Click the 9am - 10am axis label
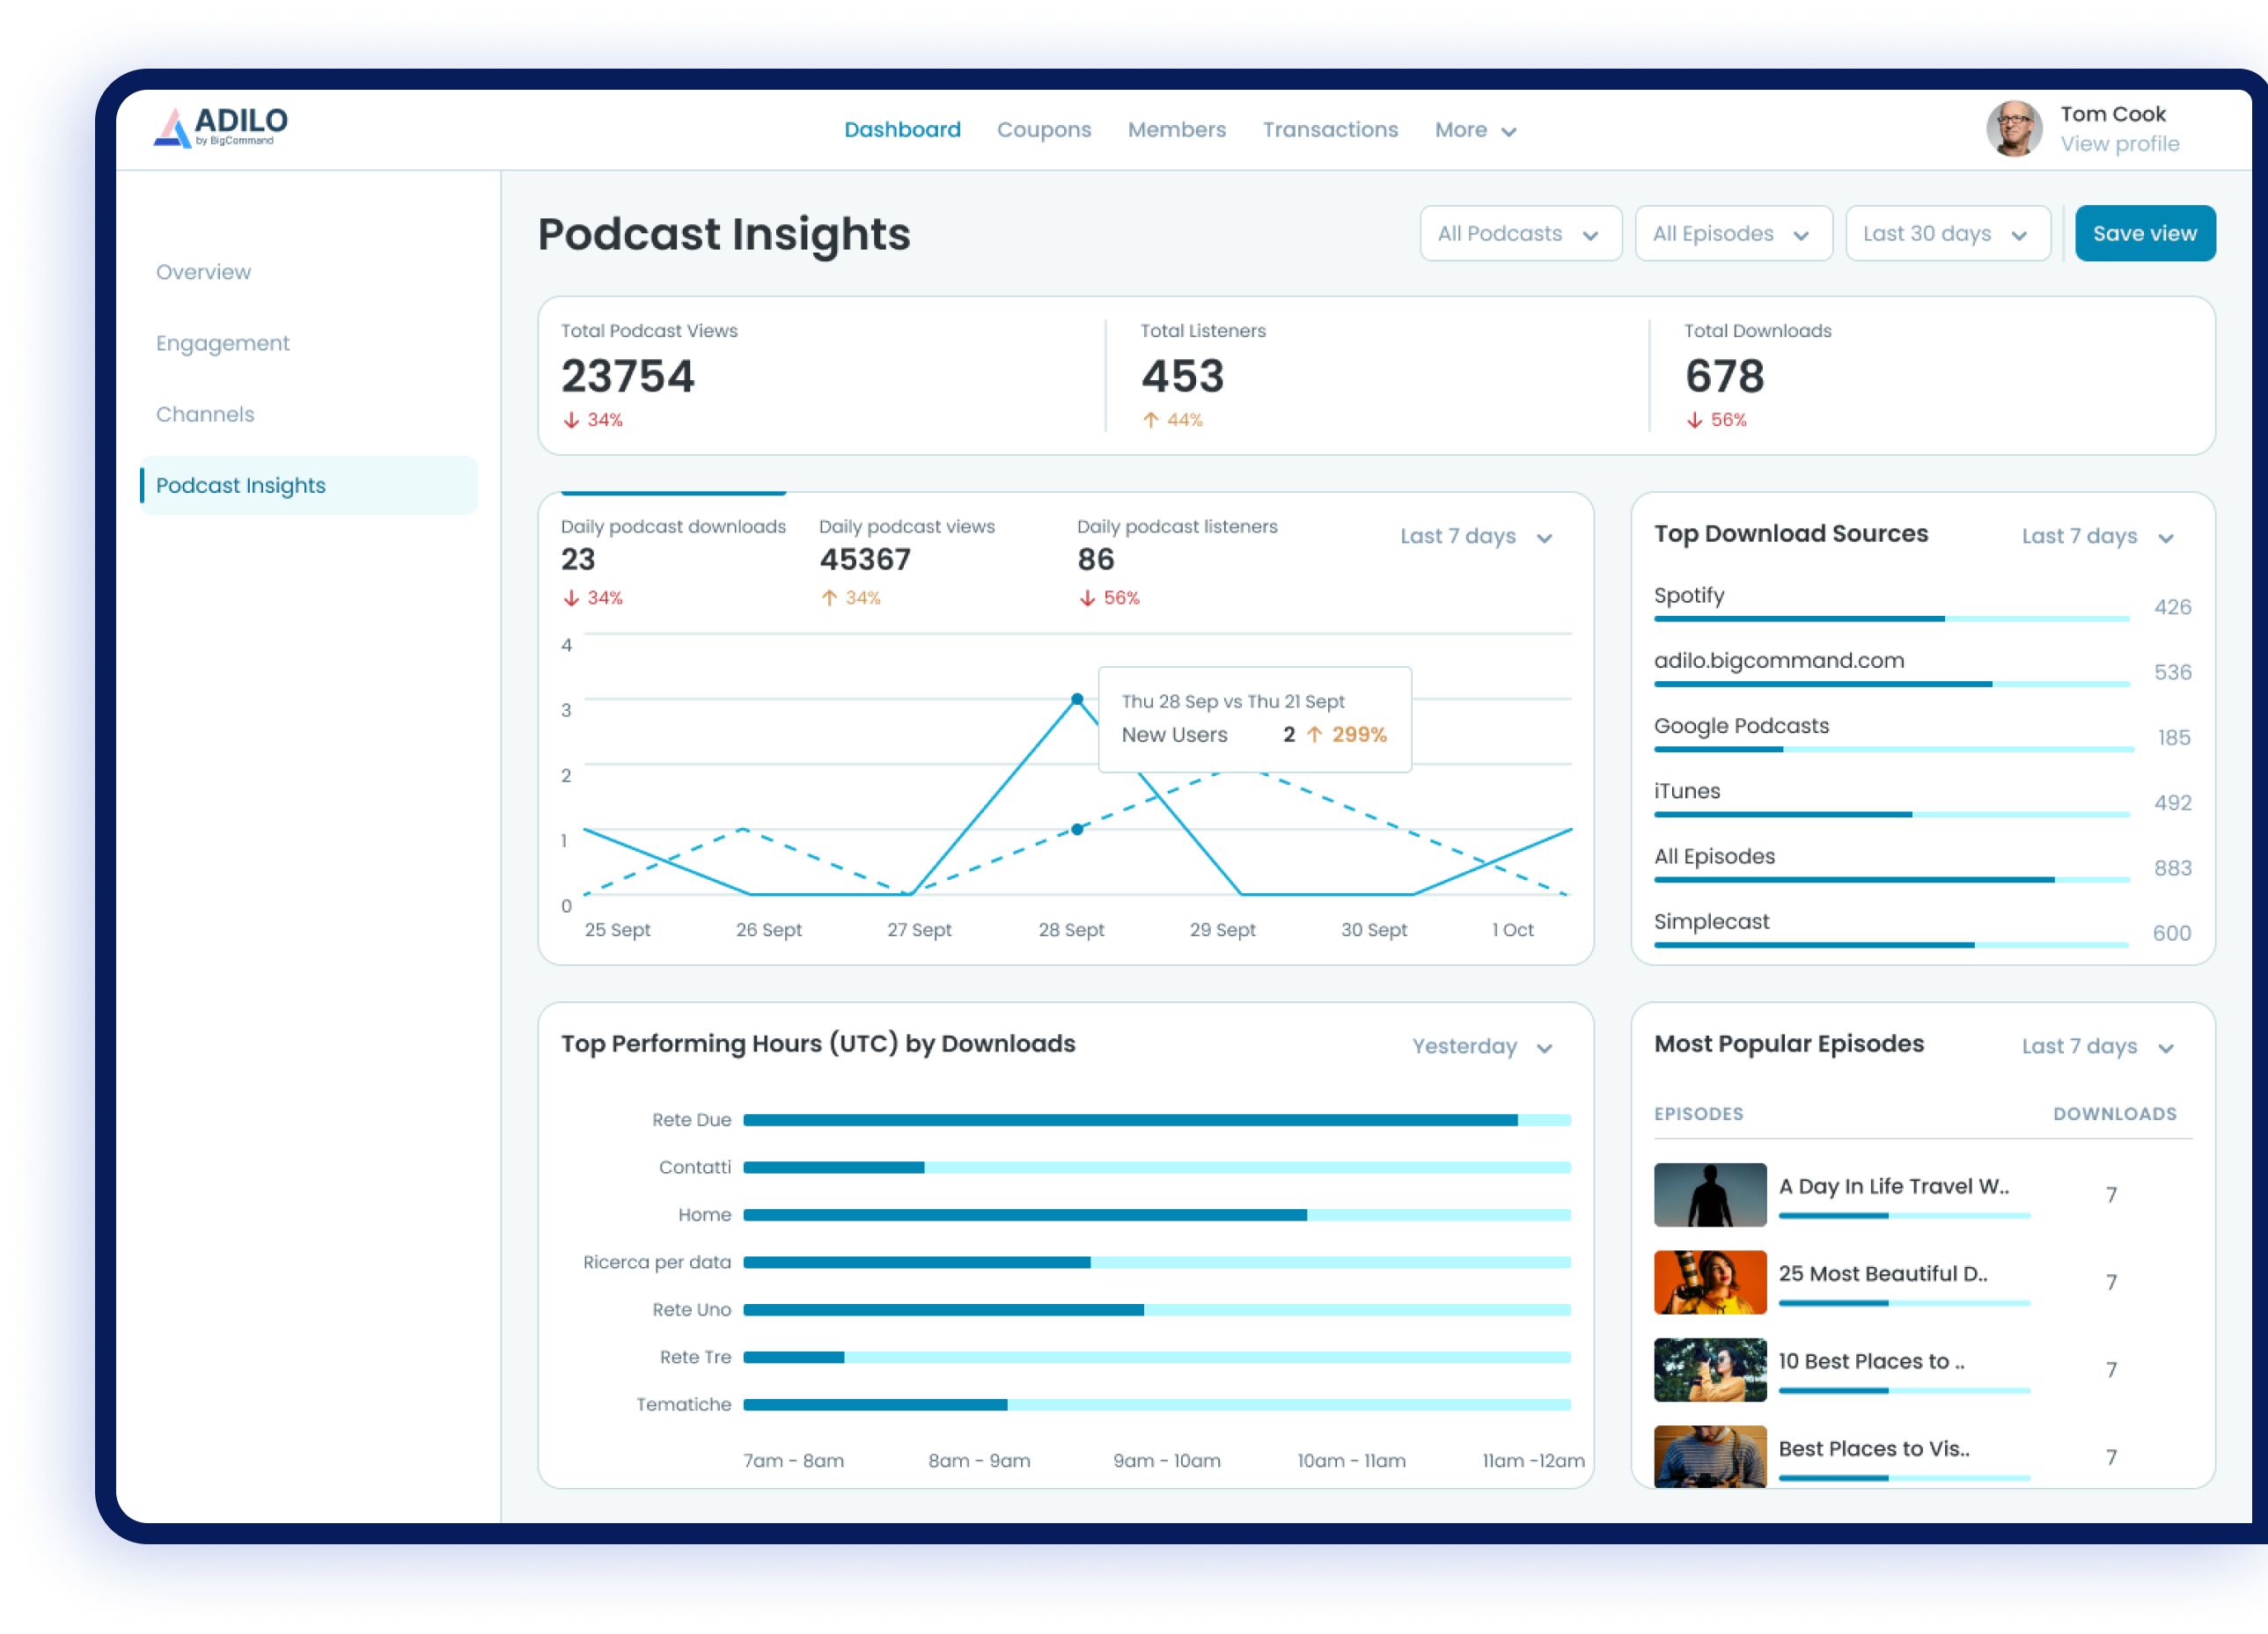Image resolution: width=2268 pixels, height=1634 pixels. pos(1167,1461)
